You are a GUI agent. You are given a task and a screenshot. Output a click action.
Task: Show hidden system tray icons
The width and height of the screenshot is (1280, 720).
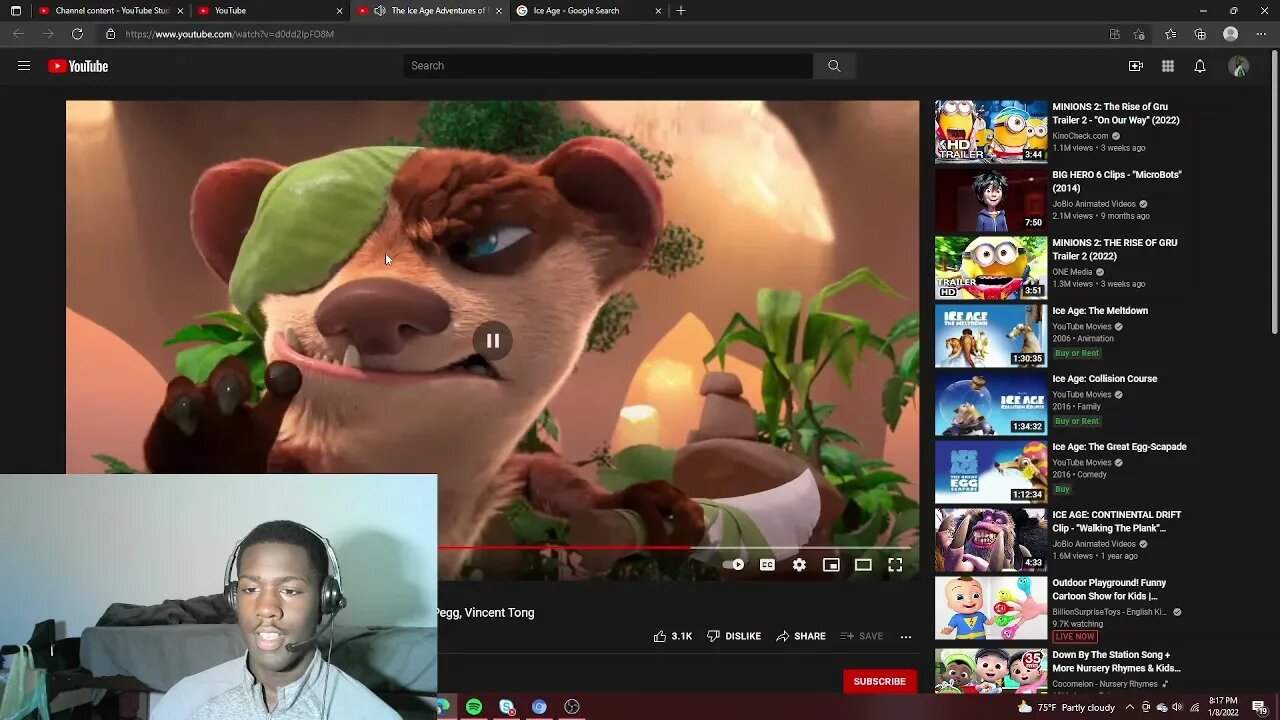pyautogui.click(x=1131, y=707)
